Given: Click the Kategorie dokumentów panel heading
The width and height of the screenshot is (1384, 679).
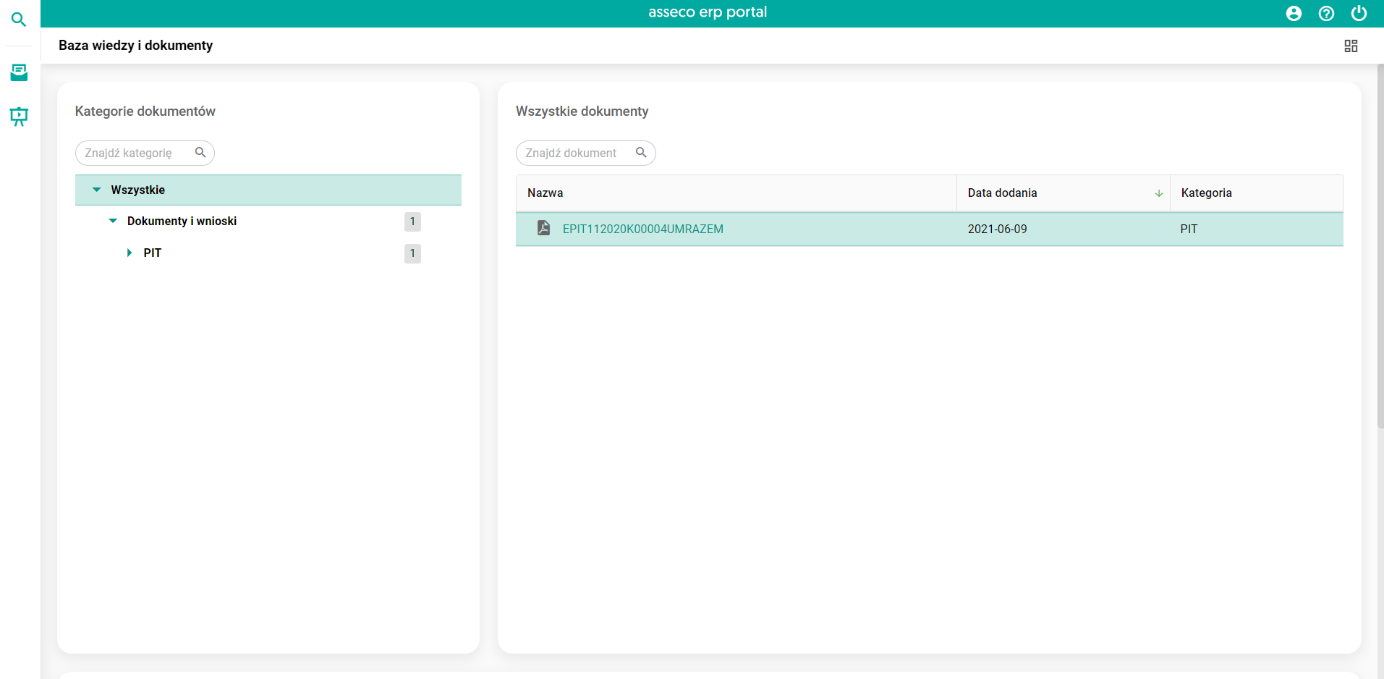Looking at the screenshot, I should tap(145, 111).
